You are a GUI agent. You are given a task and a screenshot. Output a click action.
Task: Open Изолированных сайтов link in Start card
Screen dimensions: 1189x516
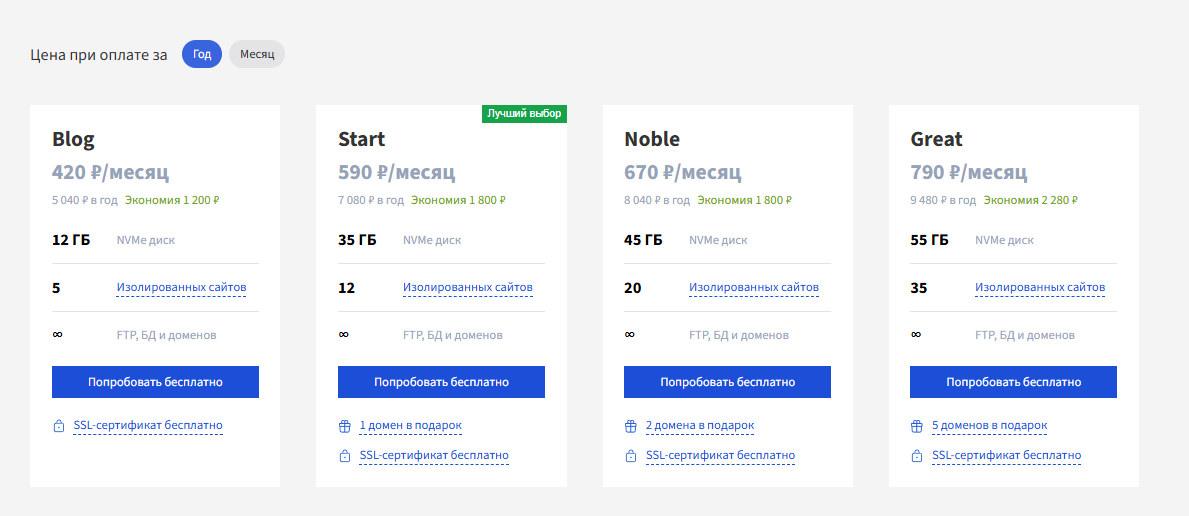[468, 288]
